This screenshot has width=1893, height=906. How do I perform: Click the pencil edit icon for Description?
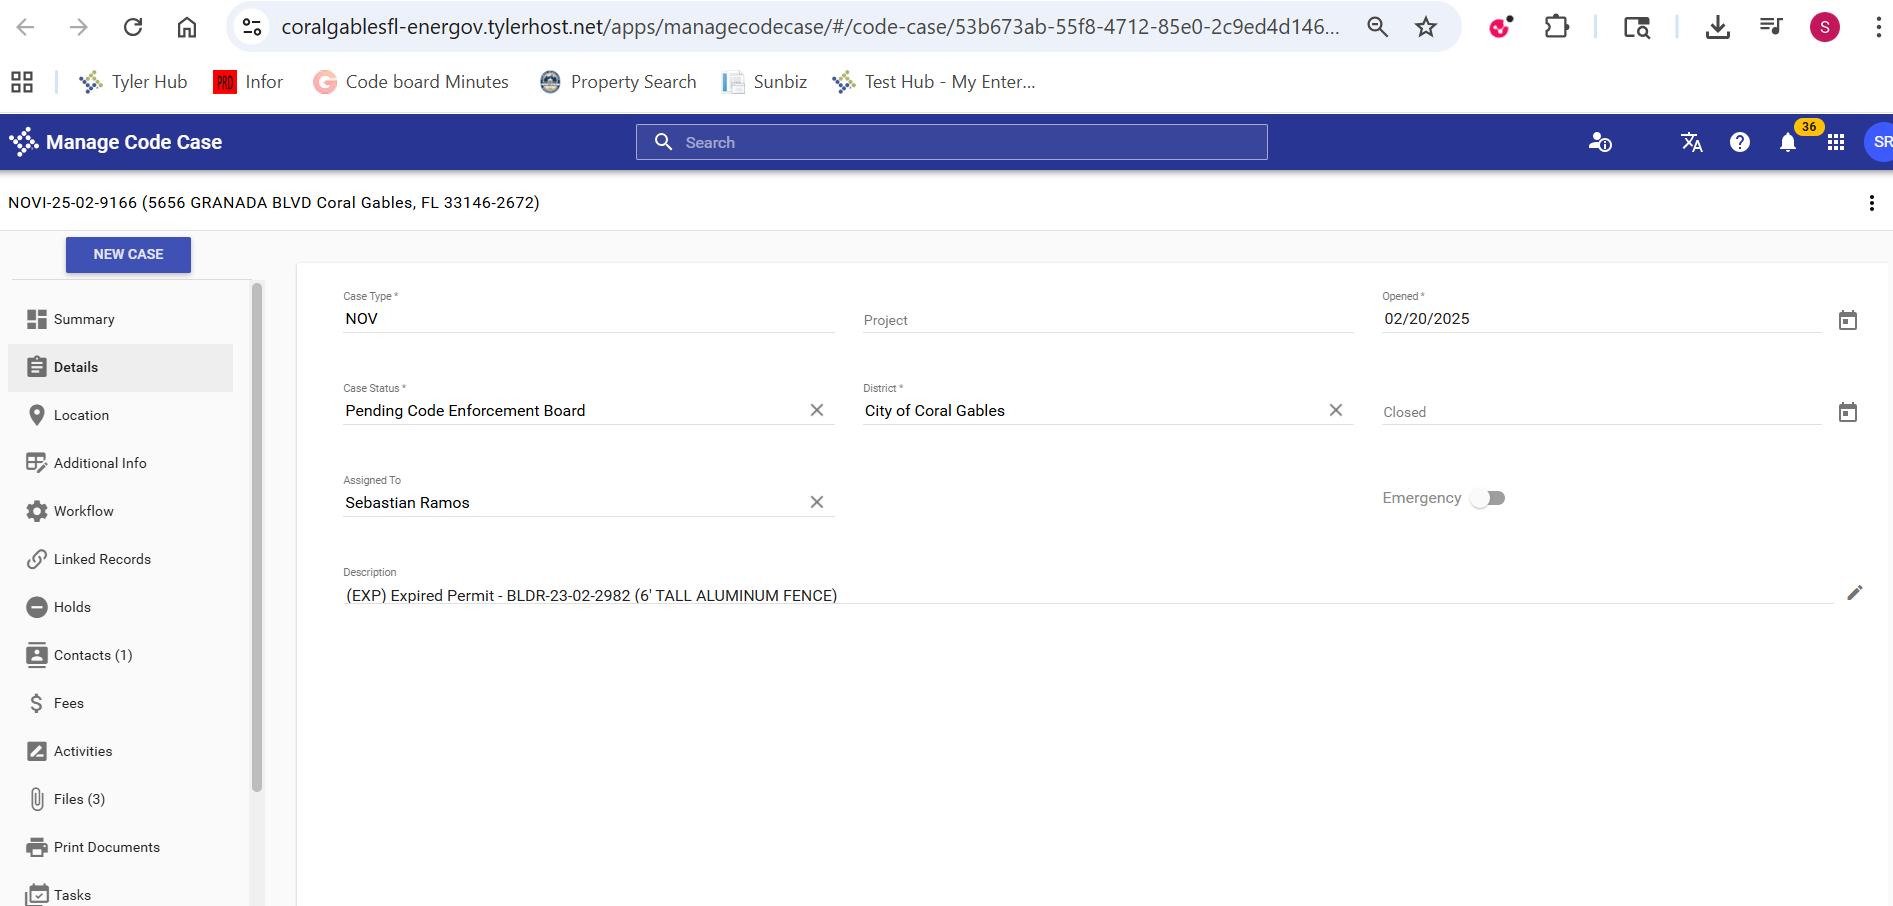[1854, 593]
